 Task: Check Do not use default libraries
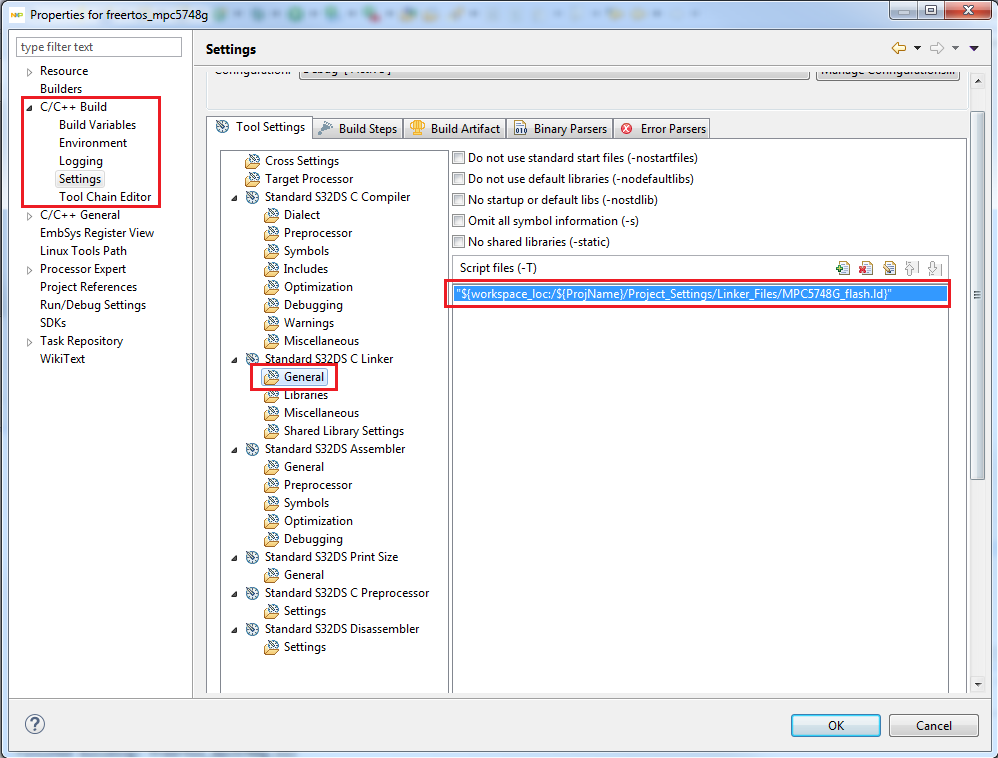coord(458,179)
